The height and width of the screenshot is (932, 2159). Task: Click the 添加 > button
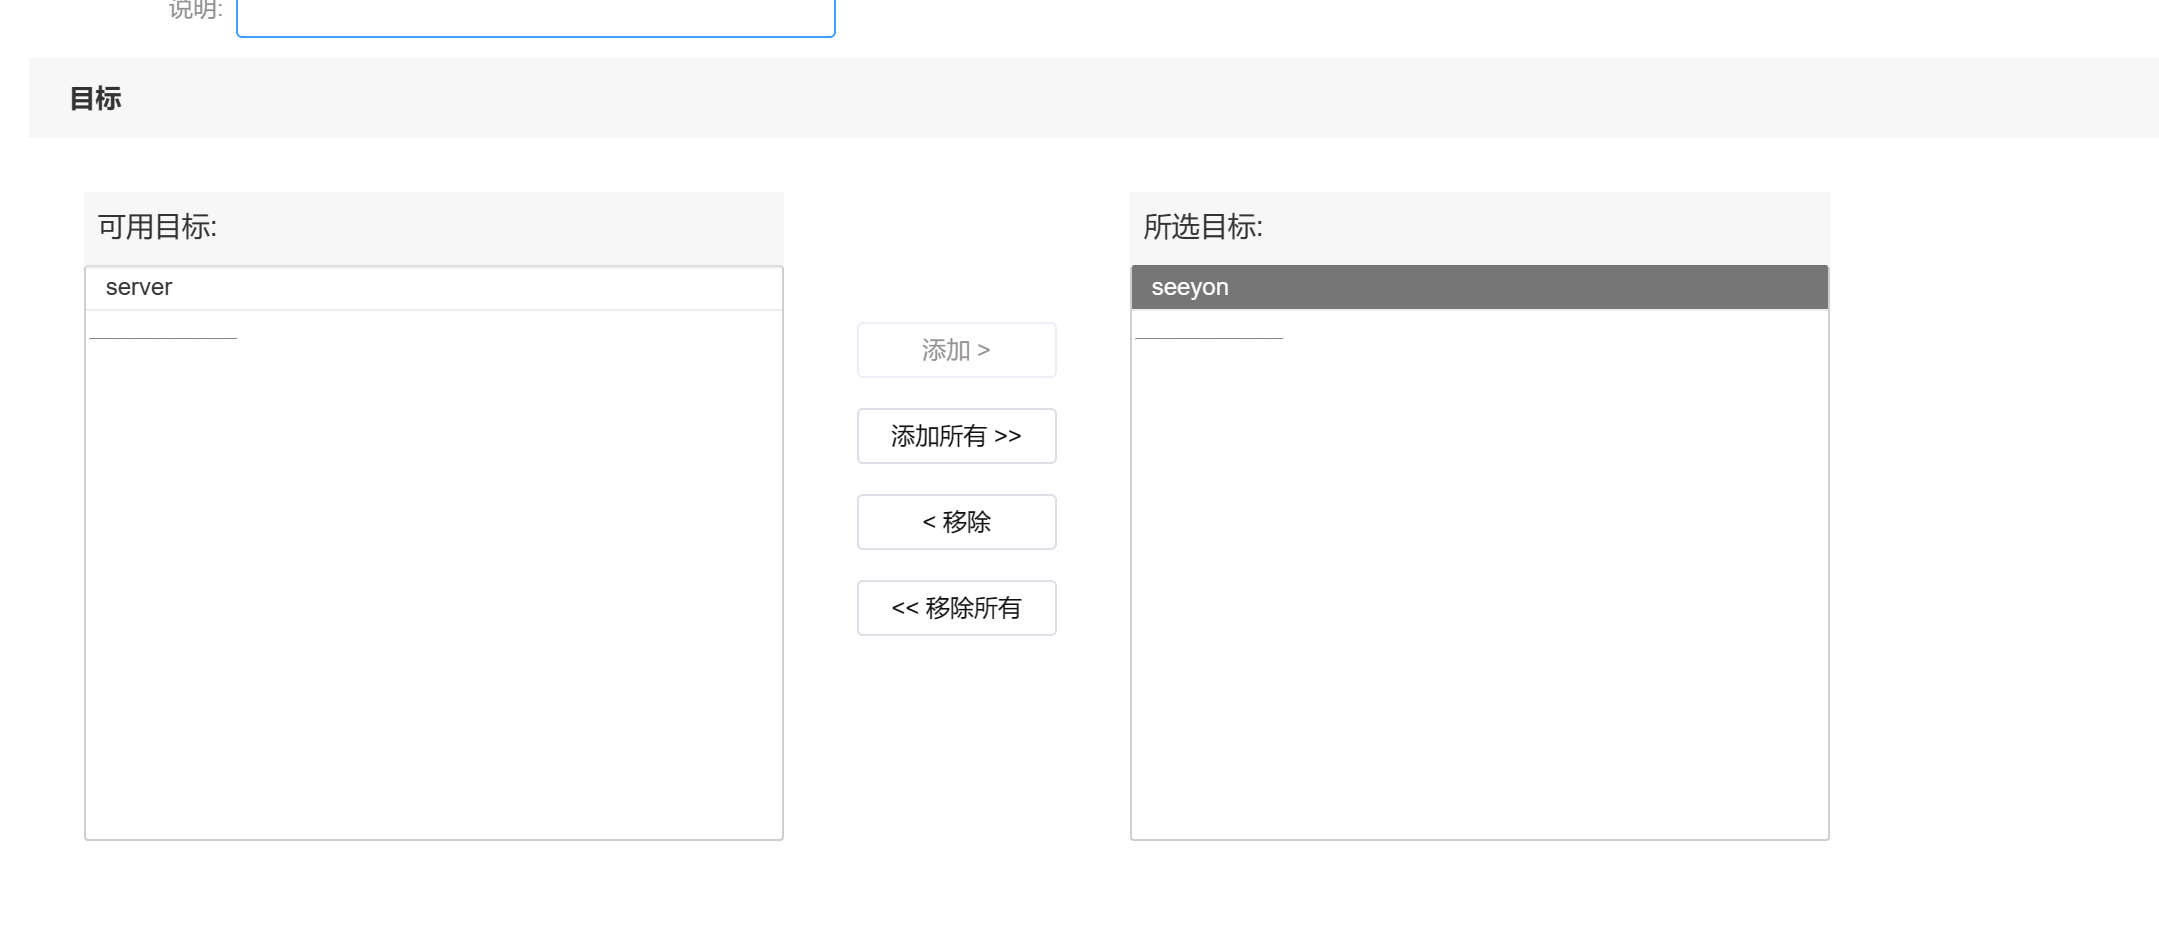(956, 350)
